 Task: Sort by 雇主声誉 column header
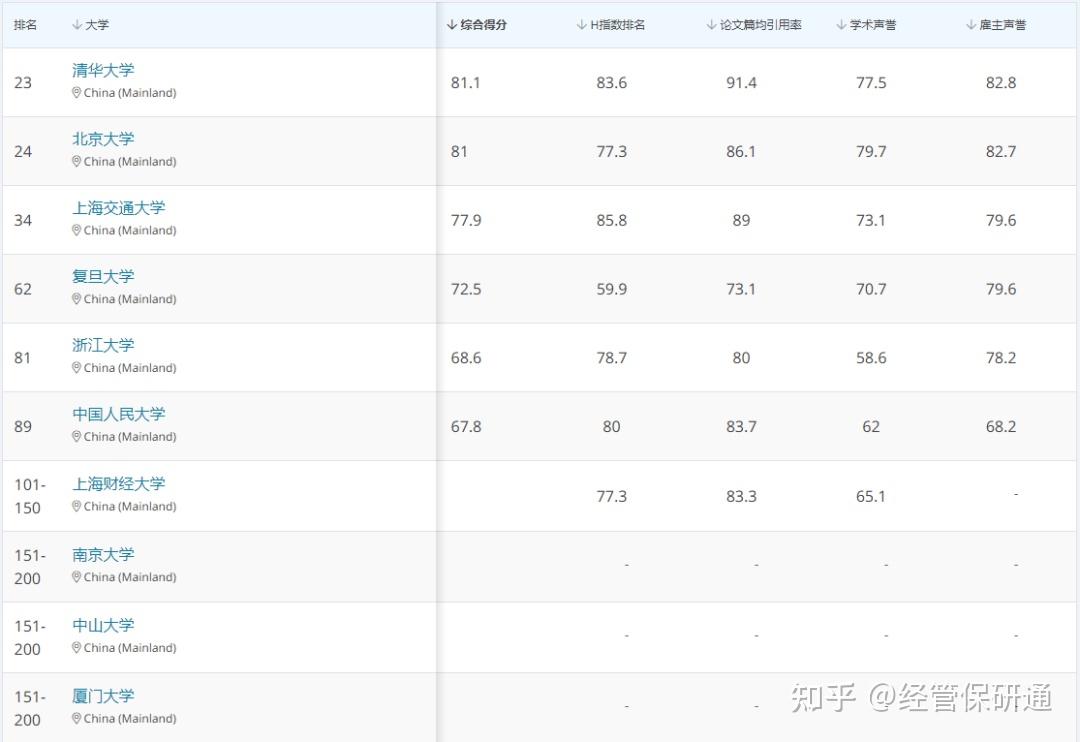coord(996,25)
